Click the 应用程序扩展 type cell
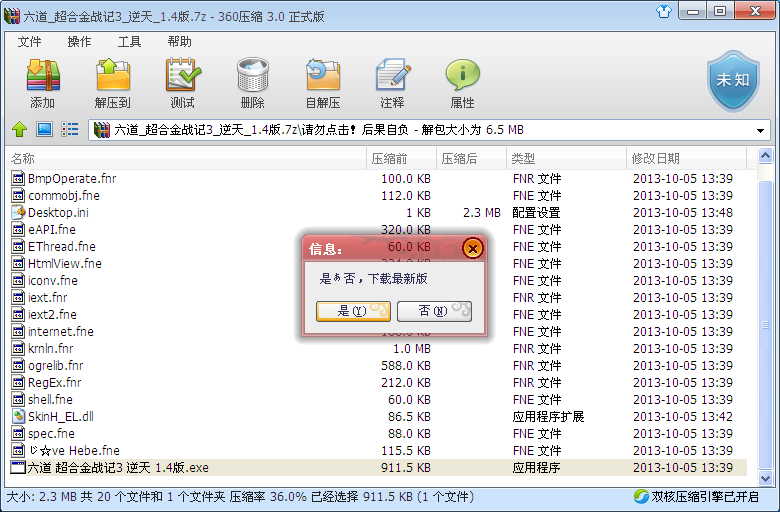Viewport: 780px width, 512px height. pos(548,416)
